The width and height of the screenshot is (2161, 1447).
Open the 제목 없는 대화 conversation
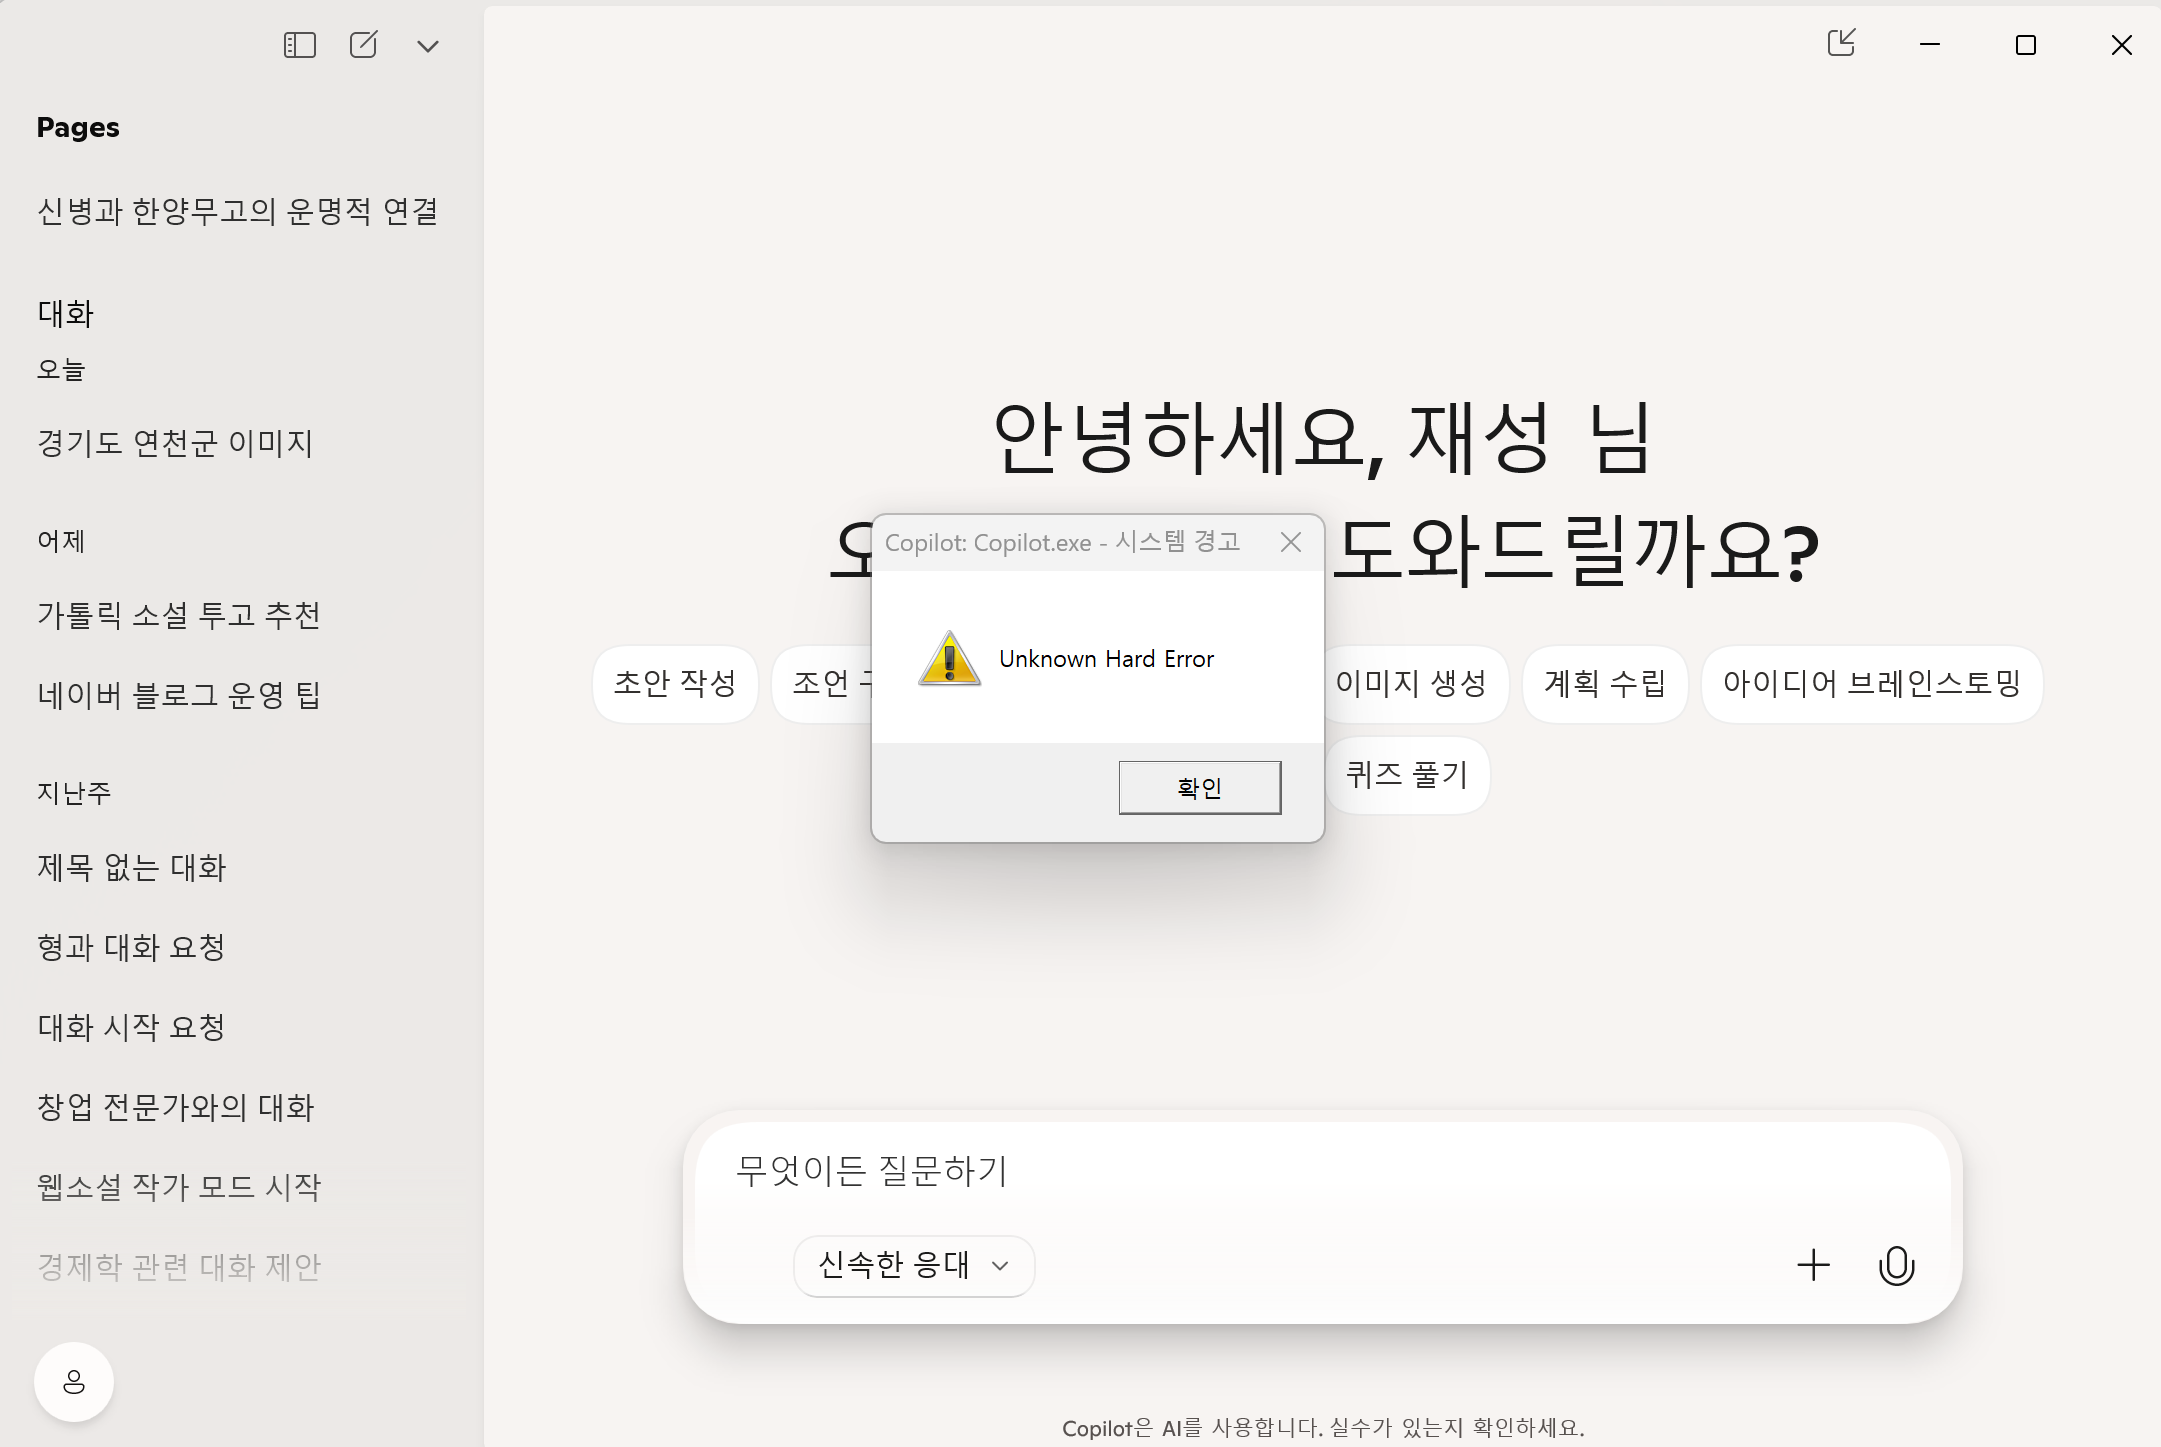click(x=132, y=867)
